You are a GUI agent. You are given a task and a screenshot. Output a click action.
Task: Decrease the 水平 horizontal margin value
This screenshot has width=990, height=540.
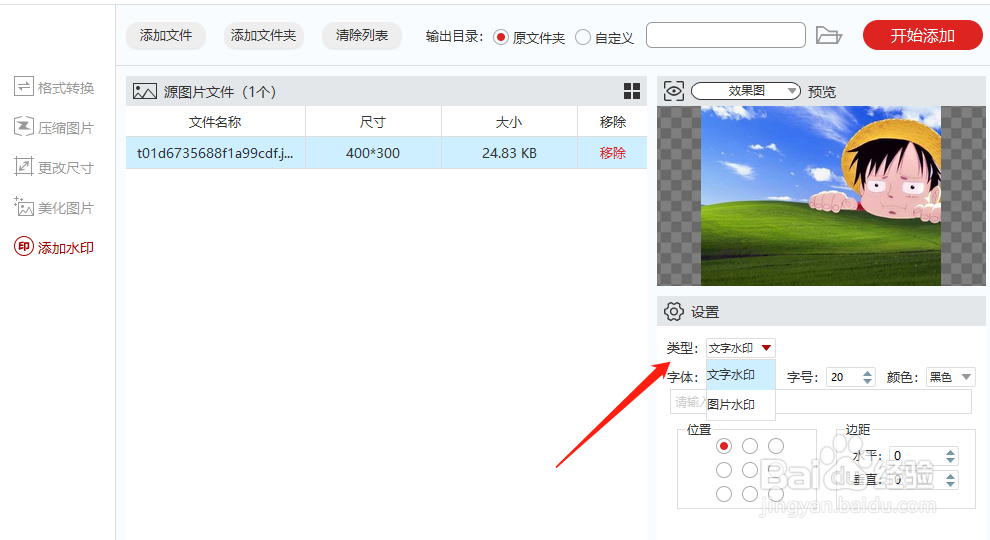click(951, 460)
